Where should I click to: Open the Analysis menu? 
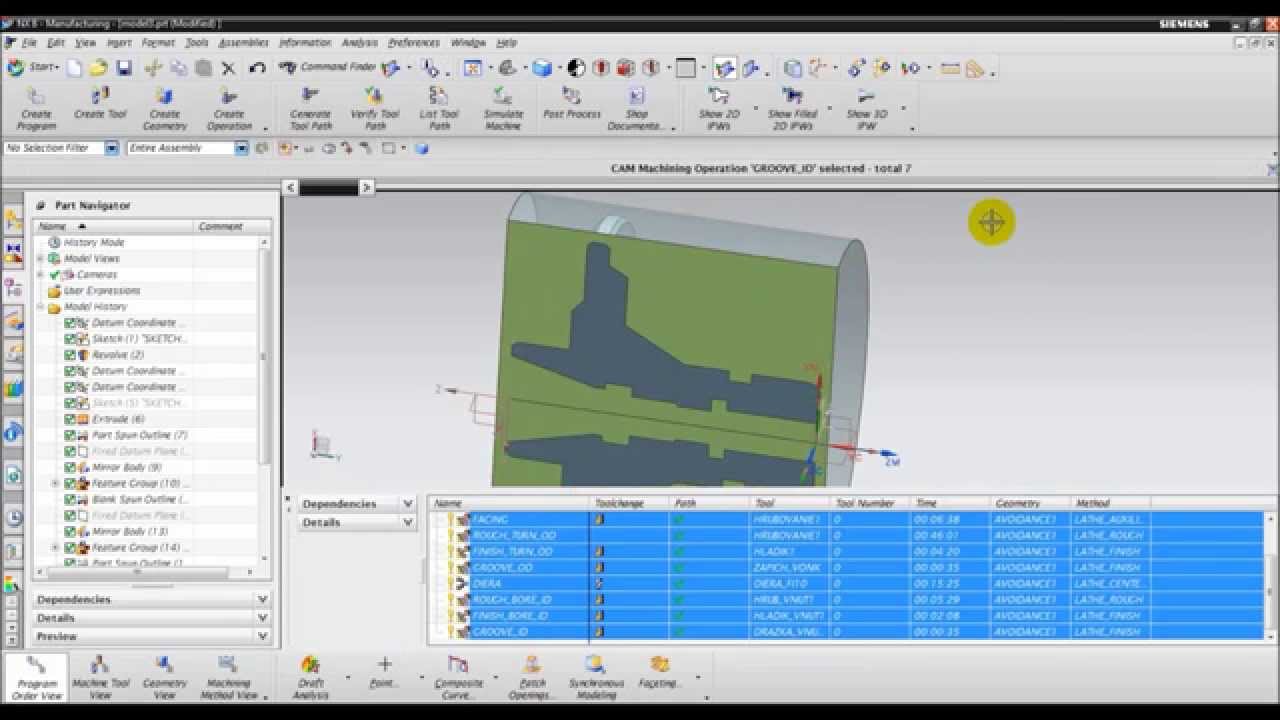(359, 43)
